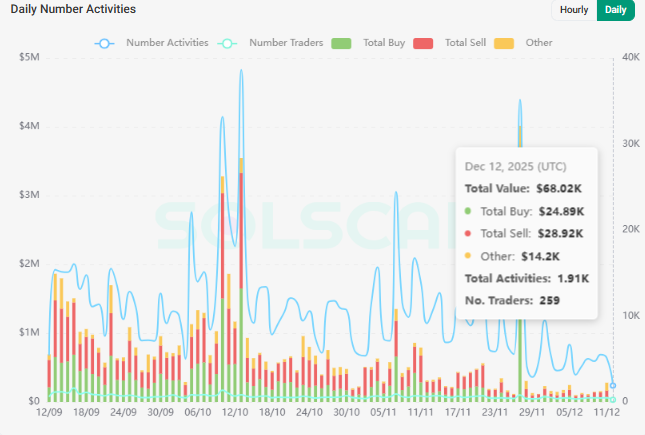Click the 12/09 x-axis date label
The height and width of the screenshot is (435, 645).
[x=49, y=411]
